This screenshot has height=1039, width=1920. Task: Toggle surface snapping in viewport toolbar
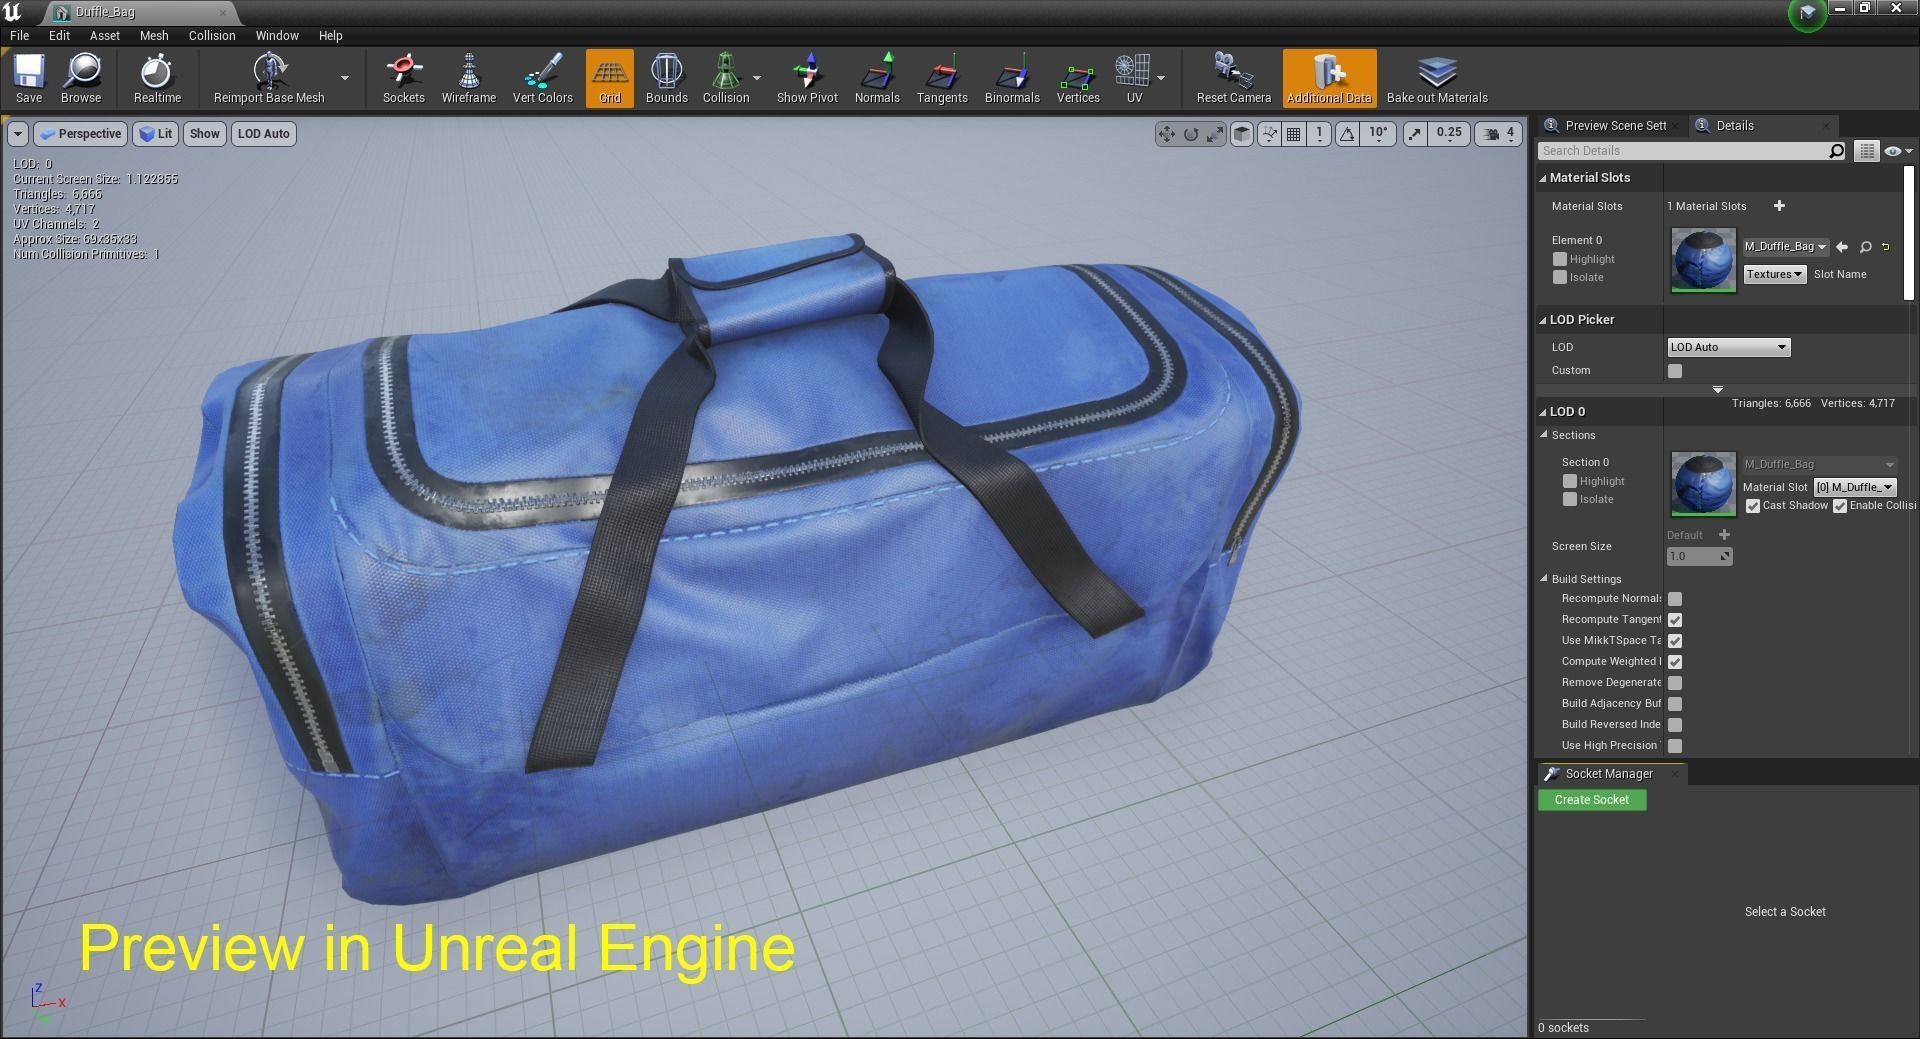click(x=1269, y=134)
